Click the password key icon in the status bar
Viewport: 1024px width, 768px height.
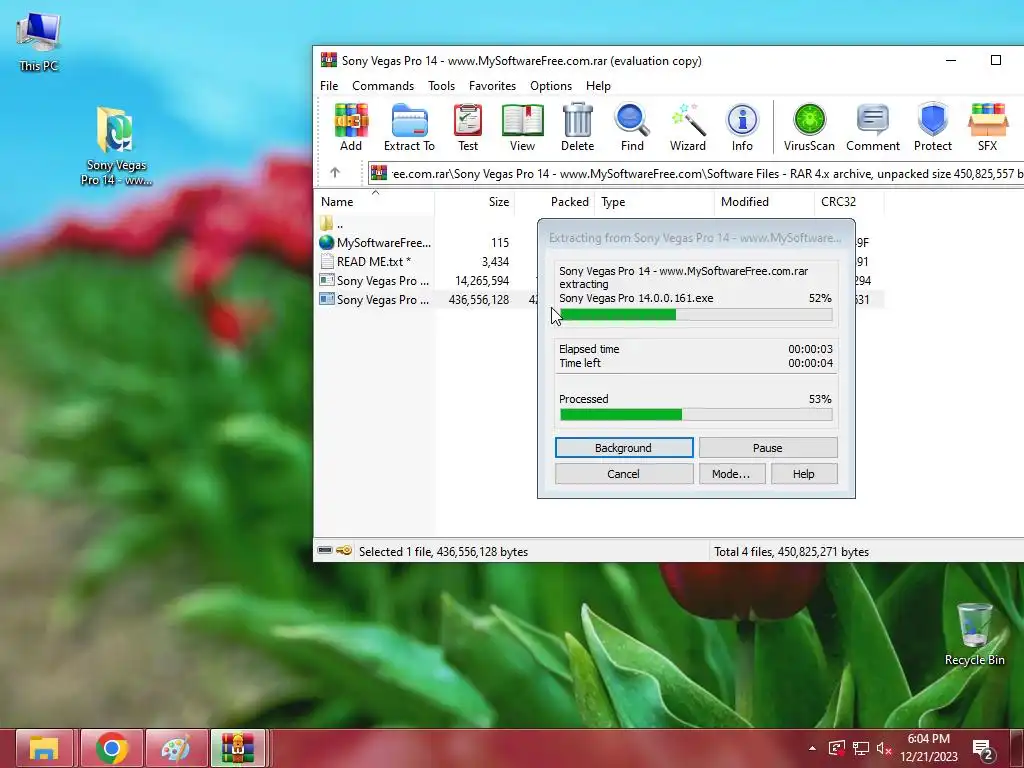coord(344,551)
